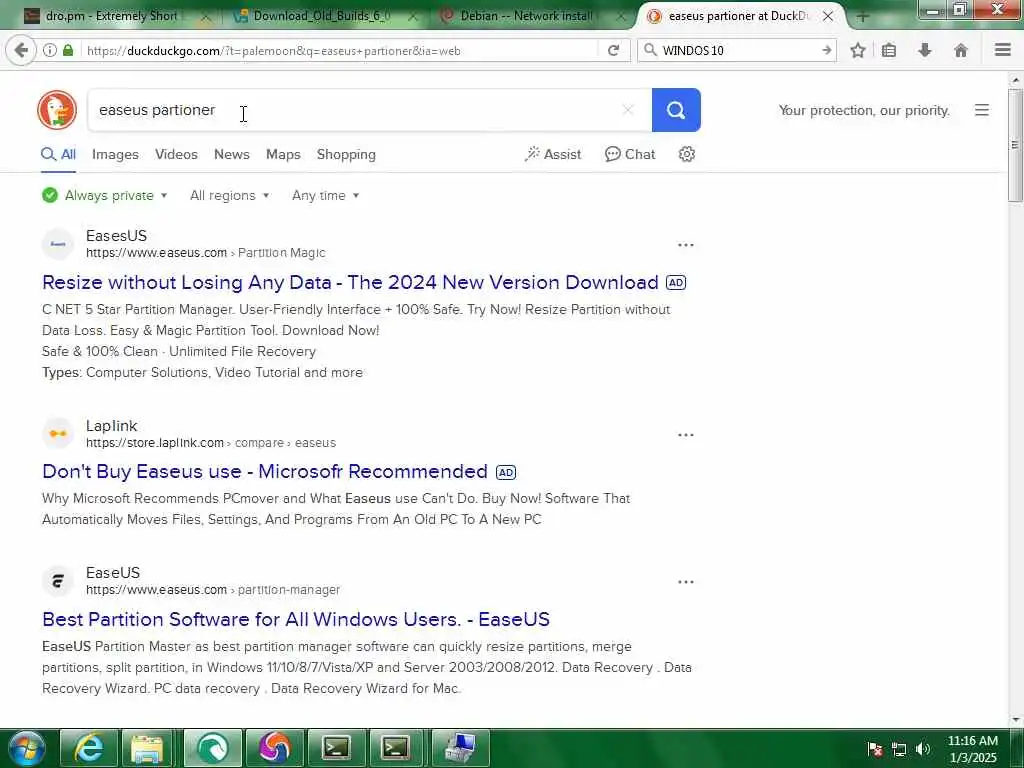Viewport: 1024px width, 768px height.
Task: Open the Chat button
Action: click(630, 154)
